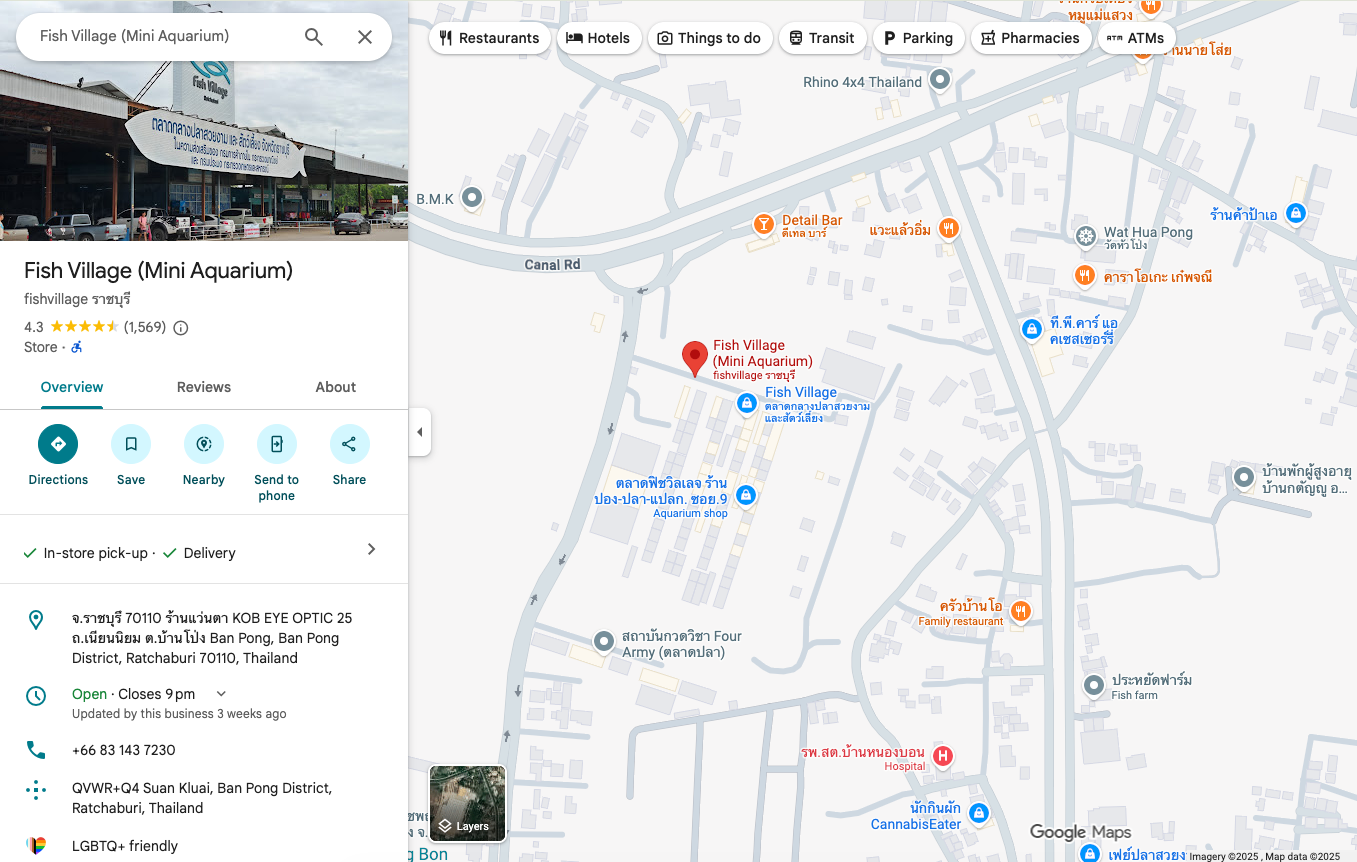Open the Layers selector

pos(466,803)
